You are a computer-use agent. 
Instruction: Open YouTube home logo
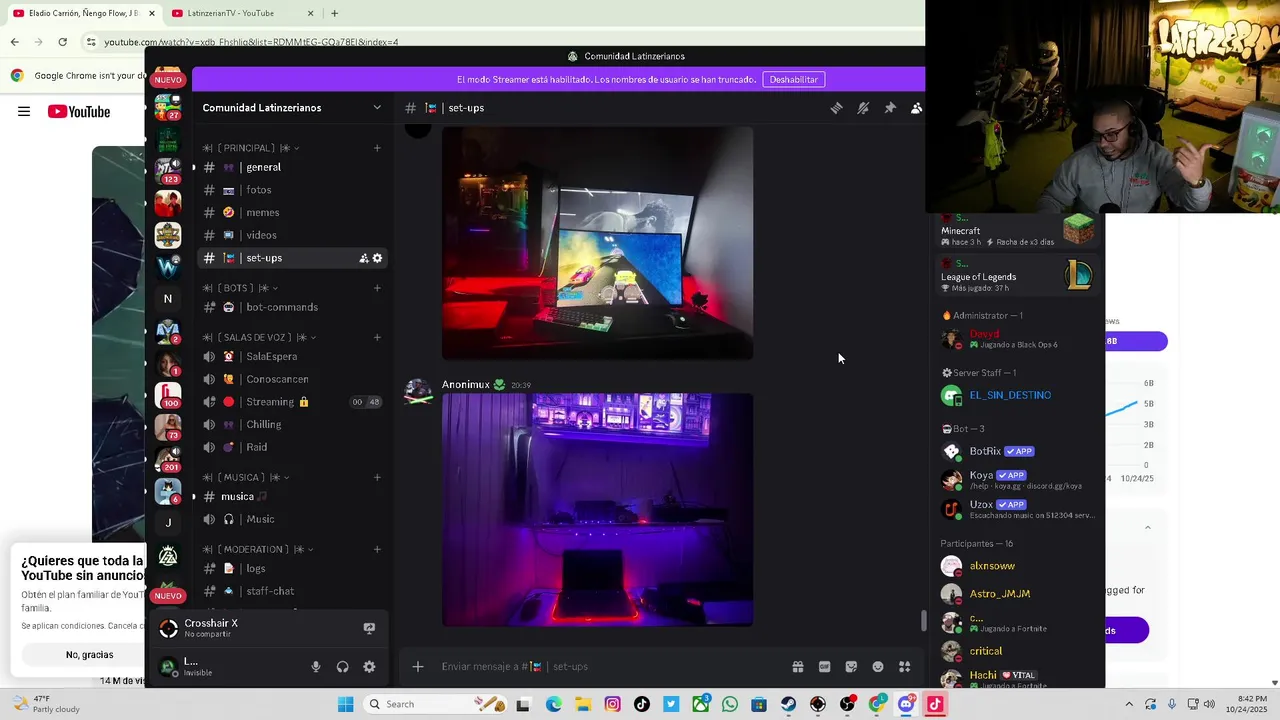(x=78, y=112)
